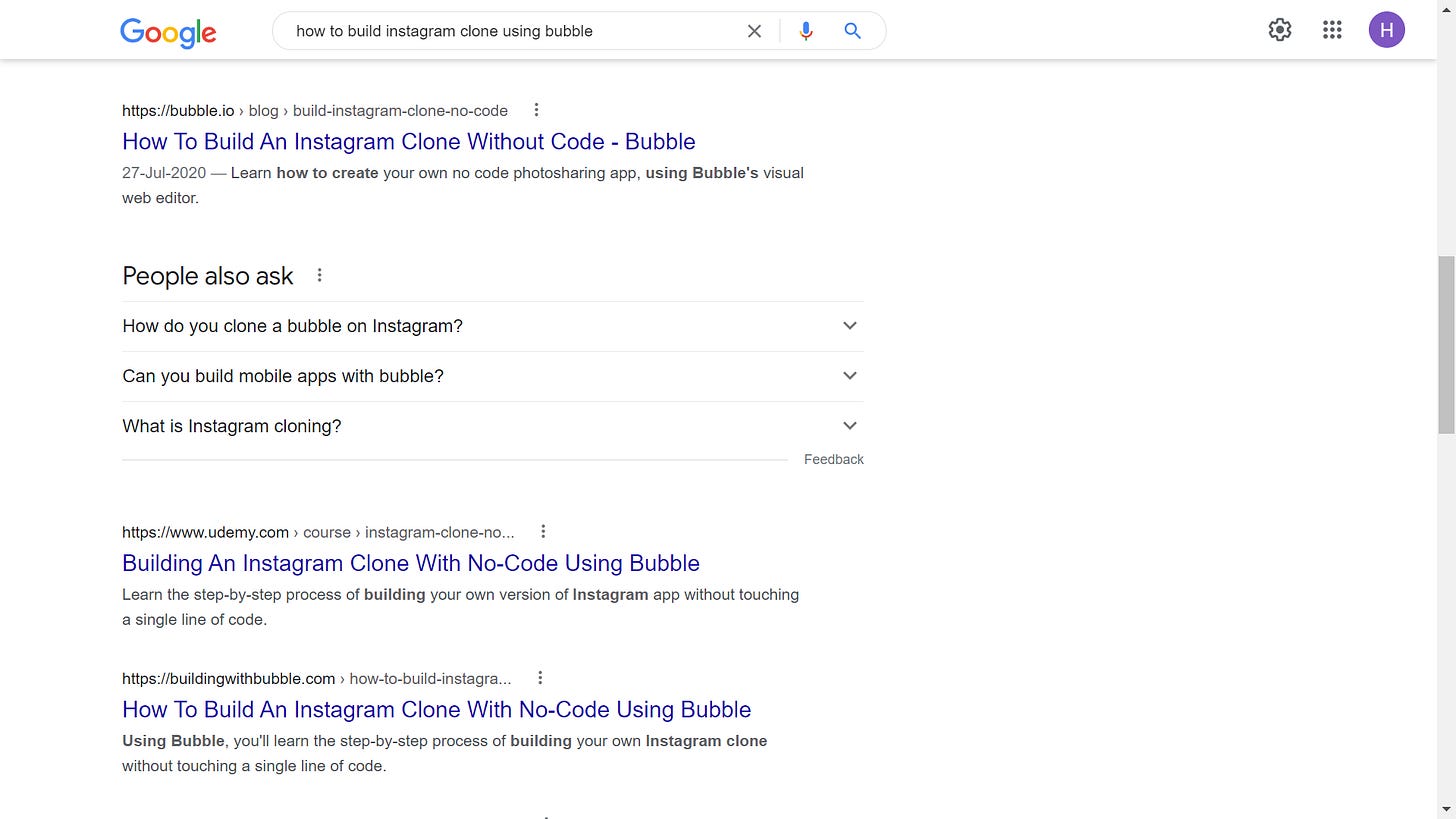Viewport: 1456px width, 819px height.
Task: Open three-dot menu beside buildingwithbubble.com result
Action: click(x=540, y=678)
